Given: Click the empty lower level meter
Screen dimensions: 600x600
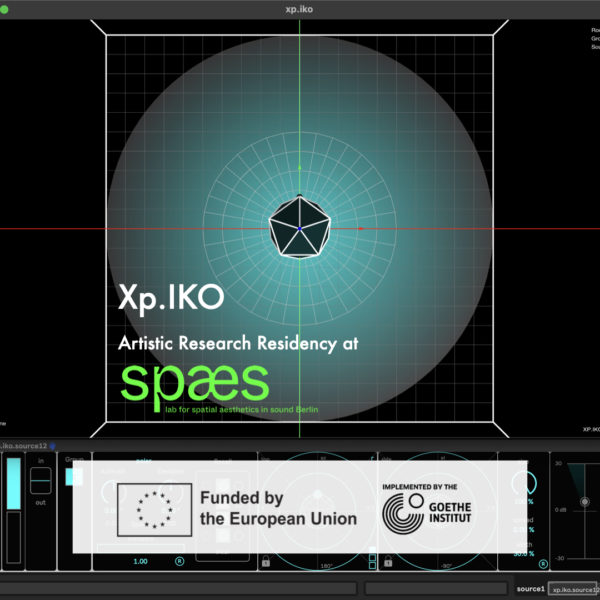Looking at the screenshot, I should (x=14, y=538).
